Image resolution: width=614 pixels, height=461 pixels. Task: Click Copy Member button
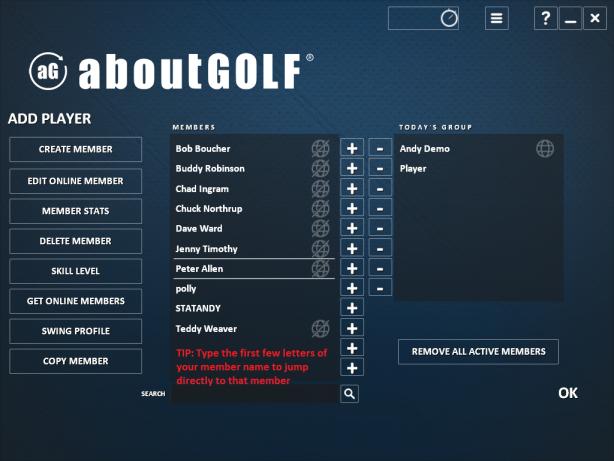[76, 361]
